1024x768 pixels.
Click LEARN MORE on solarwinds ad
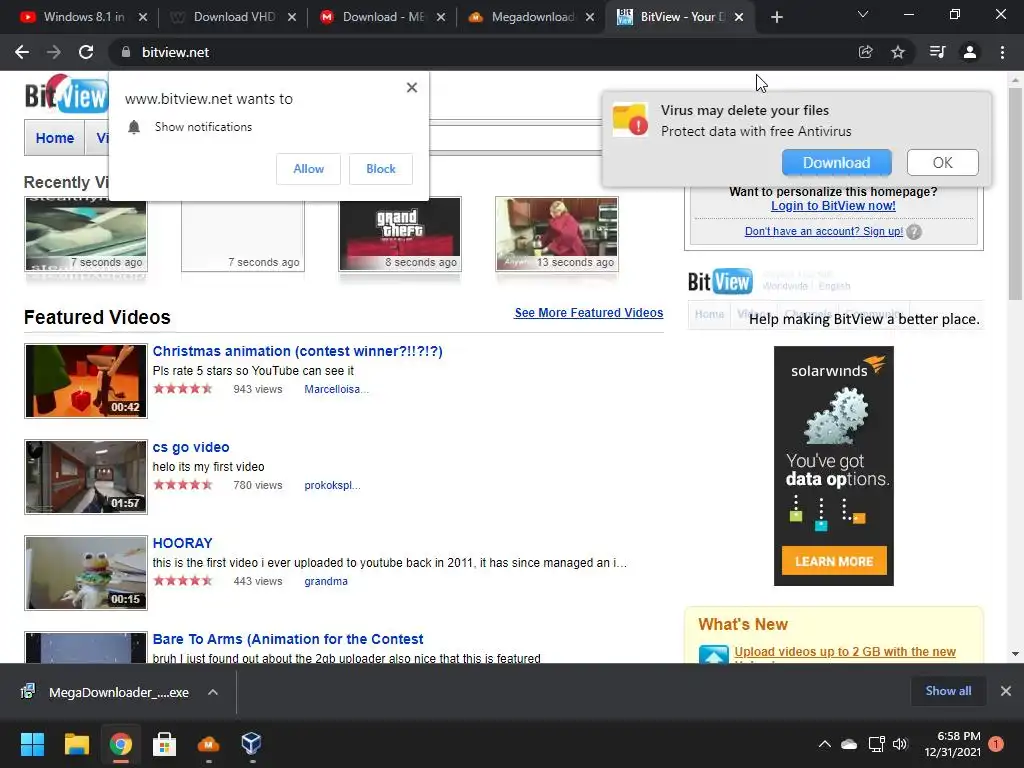pyautogui.click(x=834, y=561)
